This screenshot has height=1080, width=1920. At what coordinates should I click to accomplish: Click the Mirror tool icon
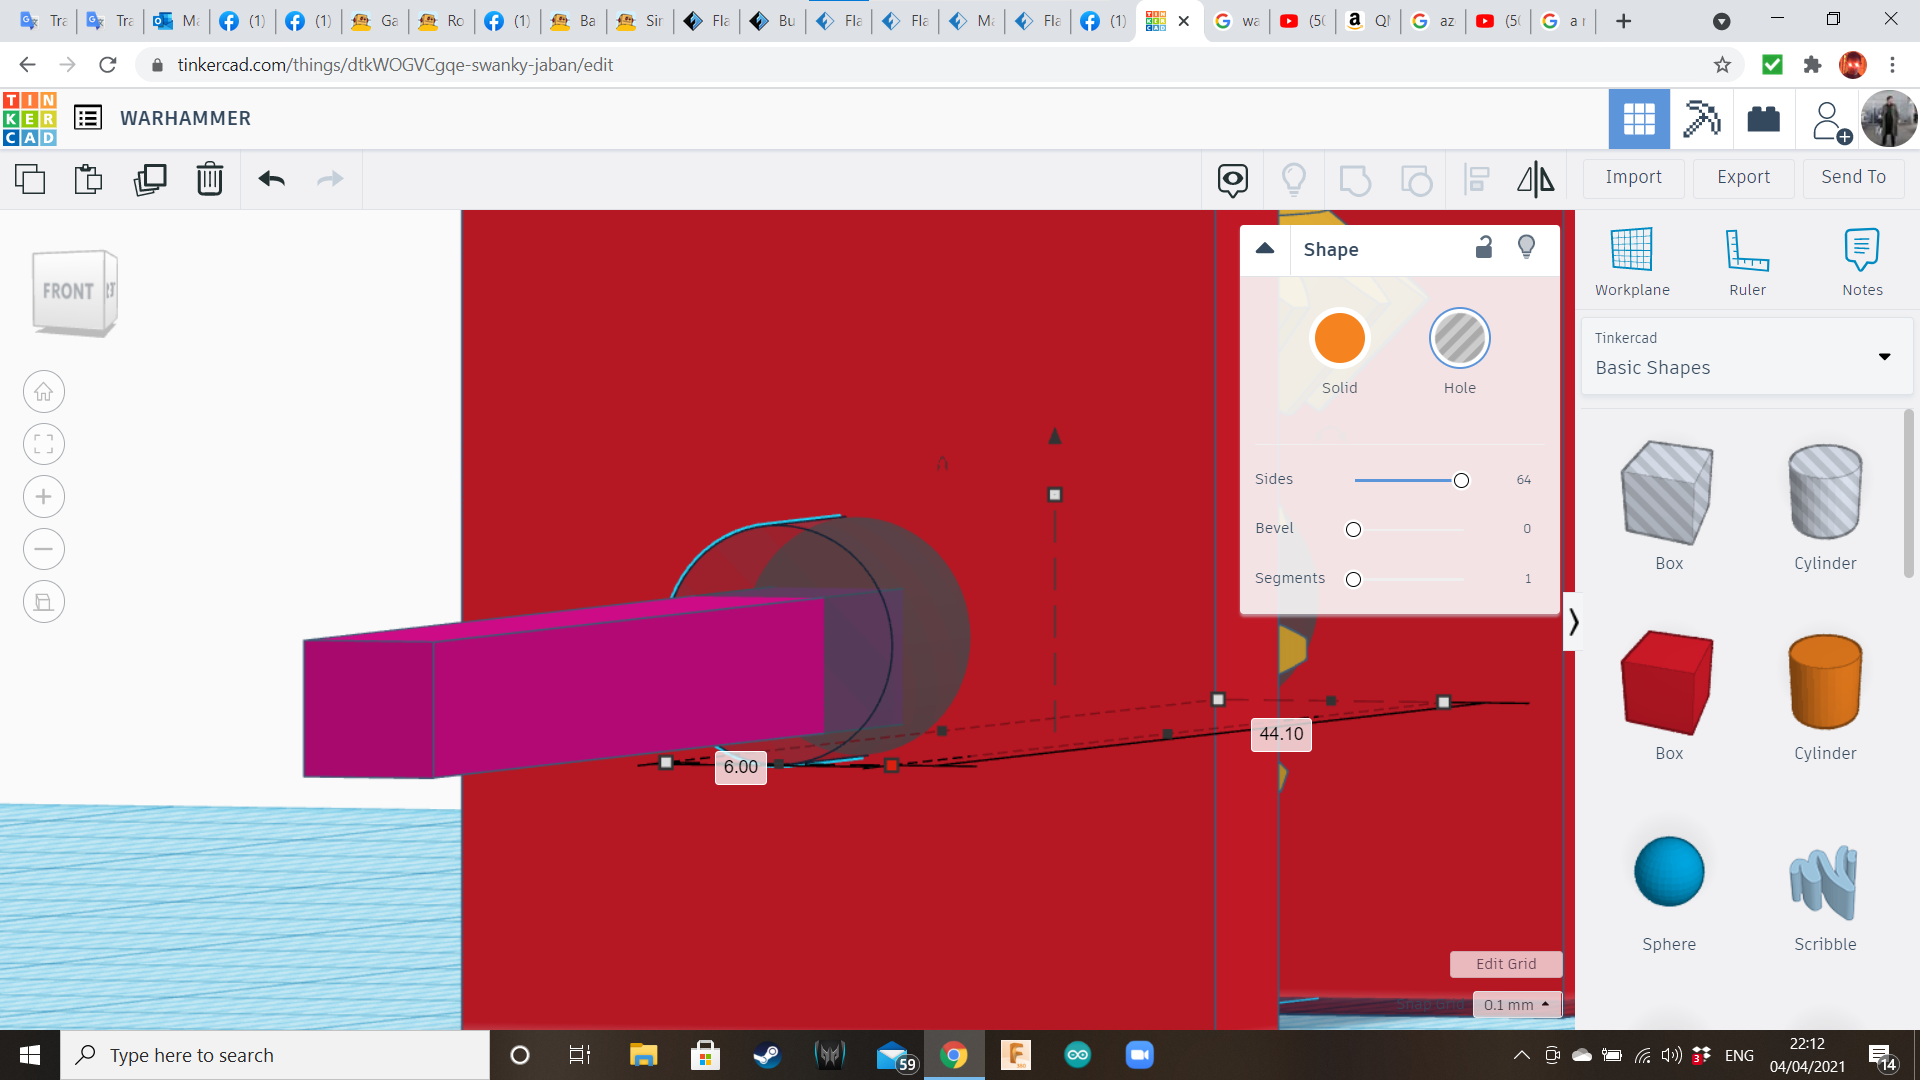point(1535,180)
